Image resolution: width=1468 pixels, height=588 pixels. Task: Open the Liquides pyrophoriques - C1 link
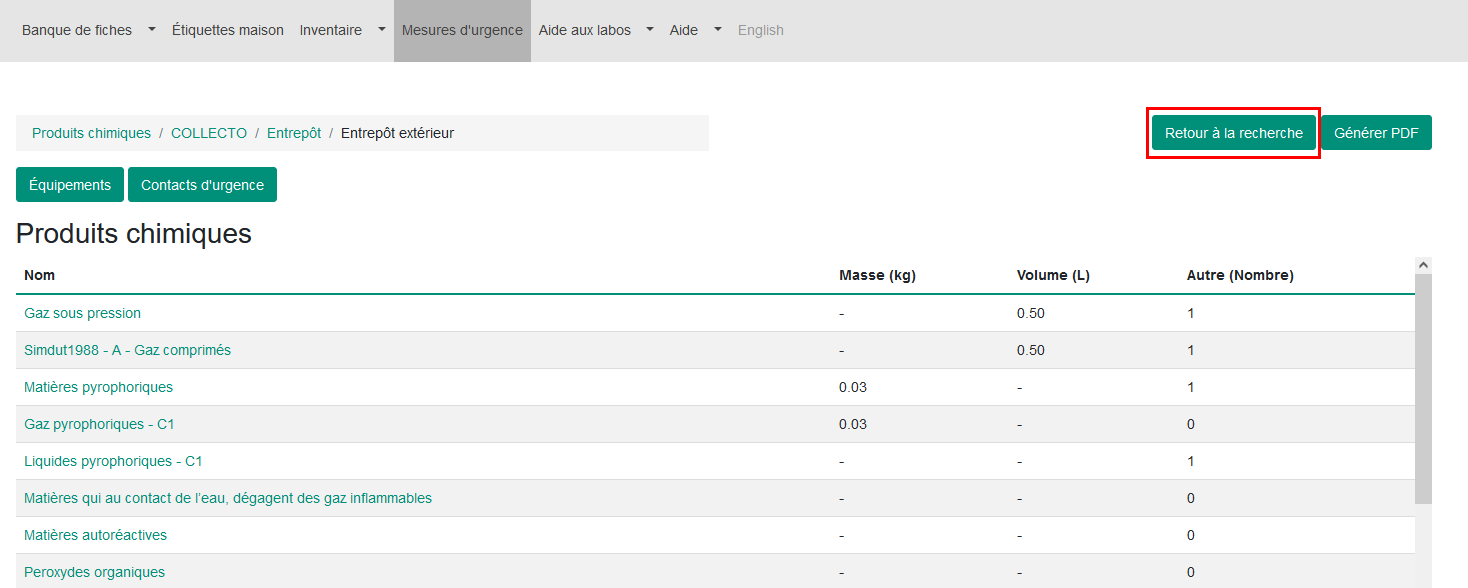(113, 461)
